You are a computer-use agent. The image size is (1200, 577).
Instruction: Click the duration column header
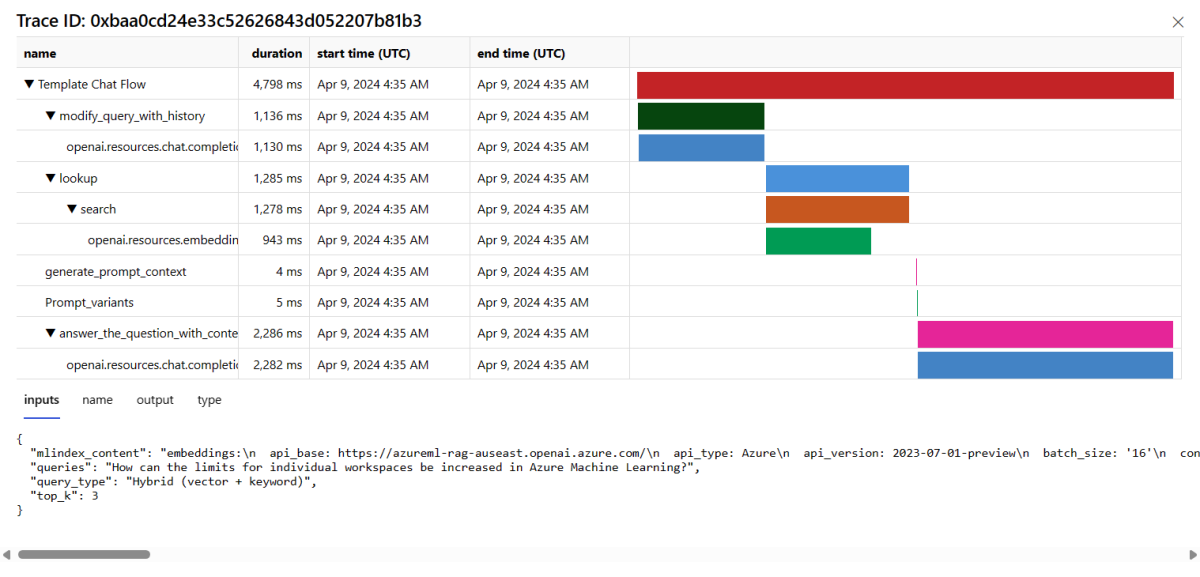coord(277,54)
